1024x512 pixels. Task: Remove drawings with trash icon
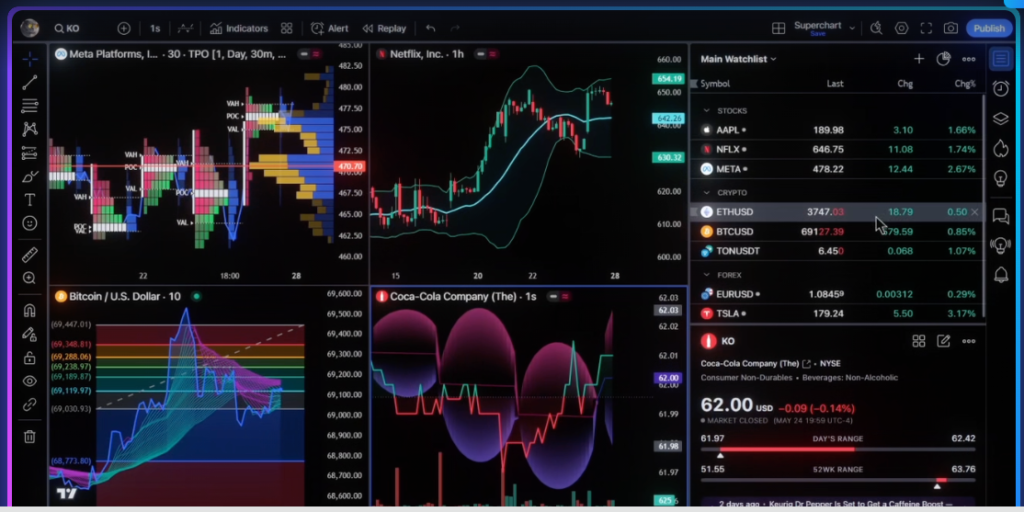coord(29,437)
